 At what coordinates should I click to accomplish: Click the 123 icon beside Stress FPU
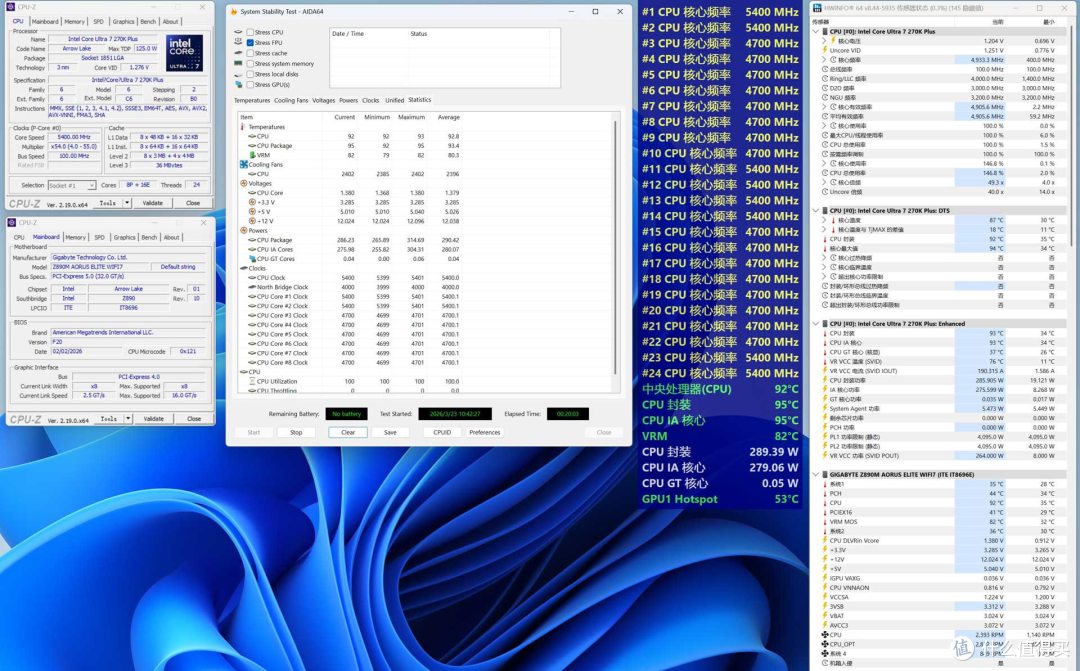[x=238, y=42]
